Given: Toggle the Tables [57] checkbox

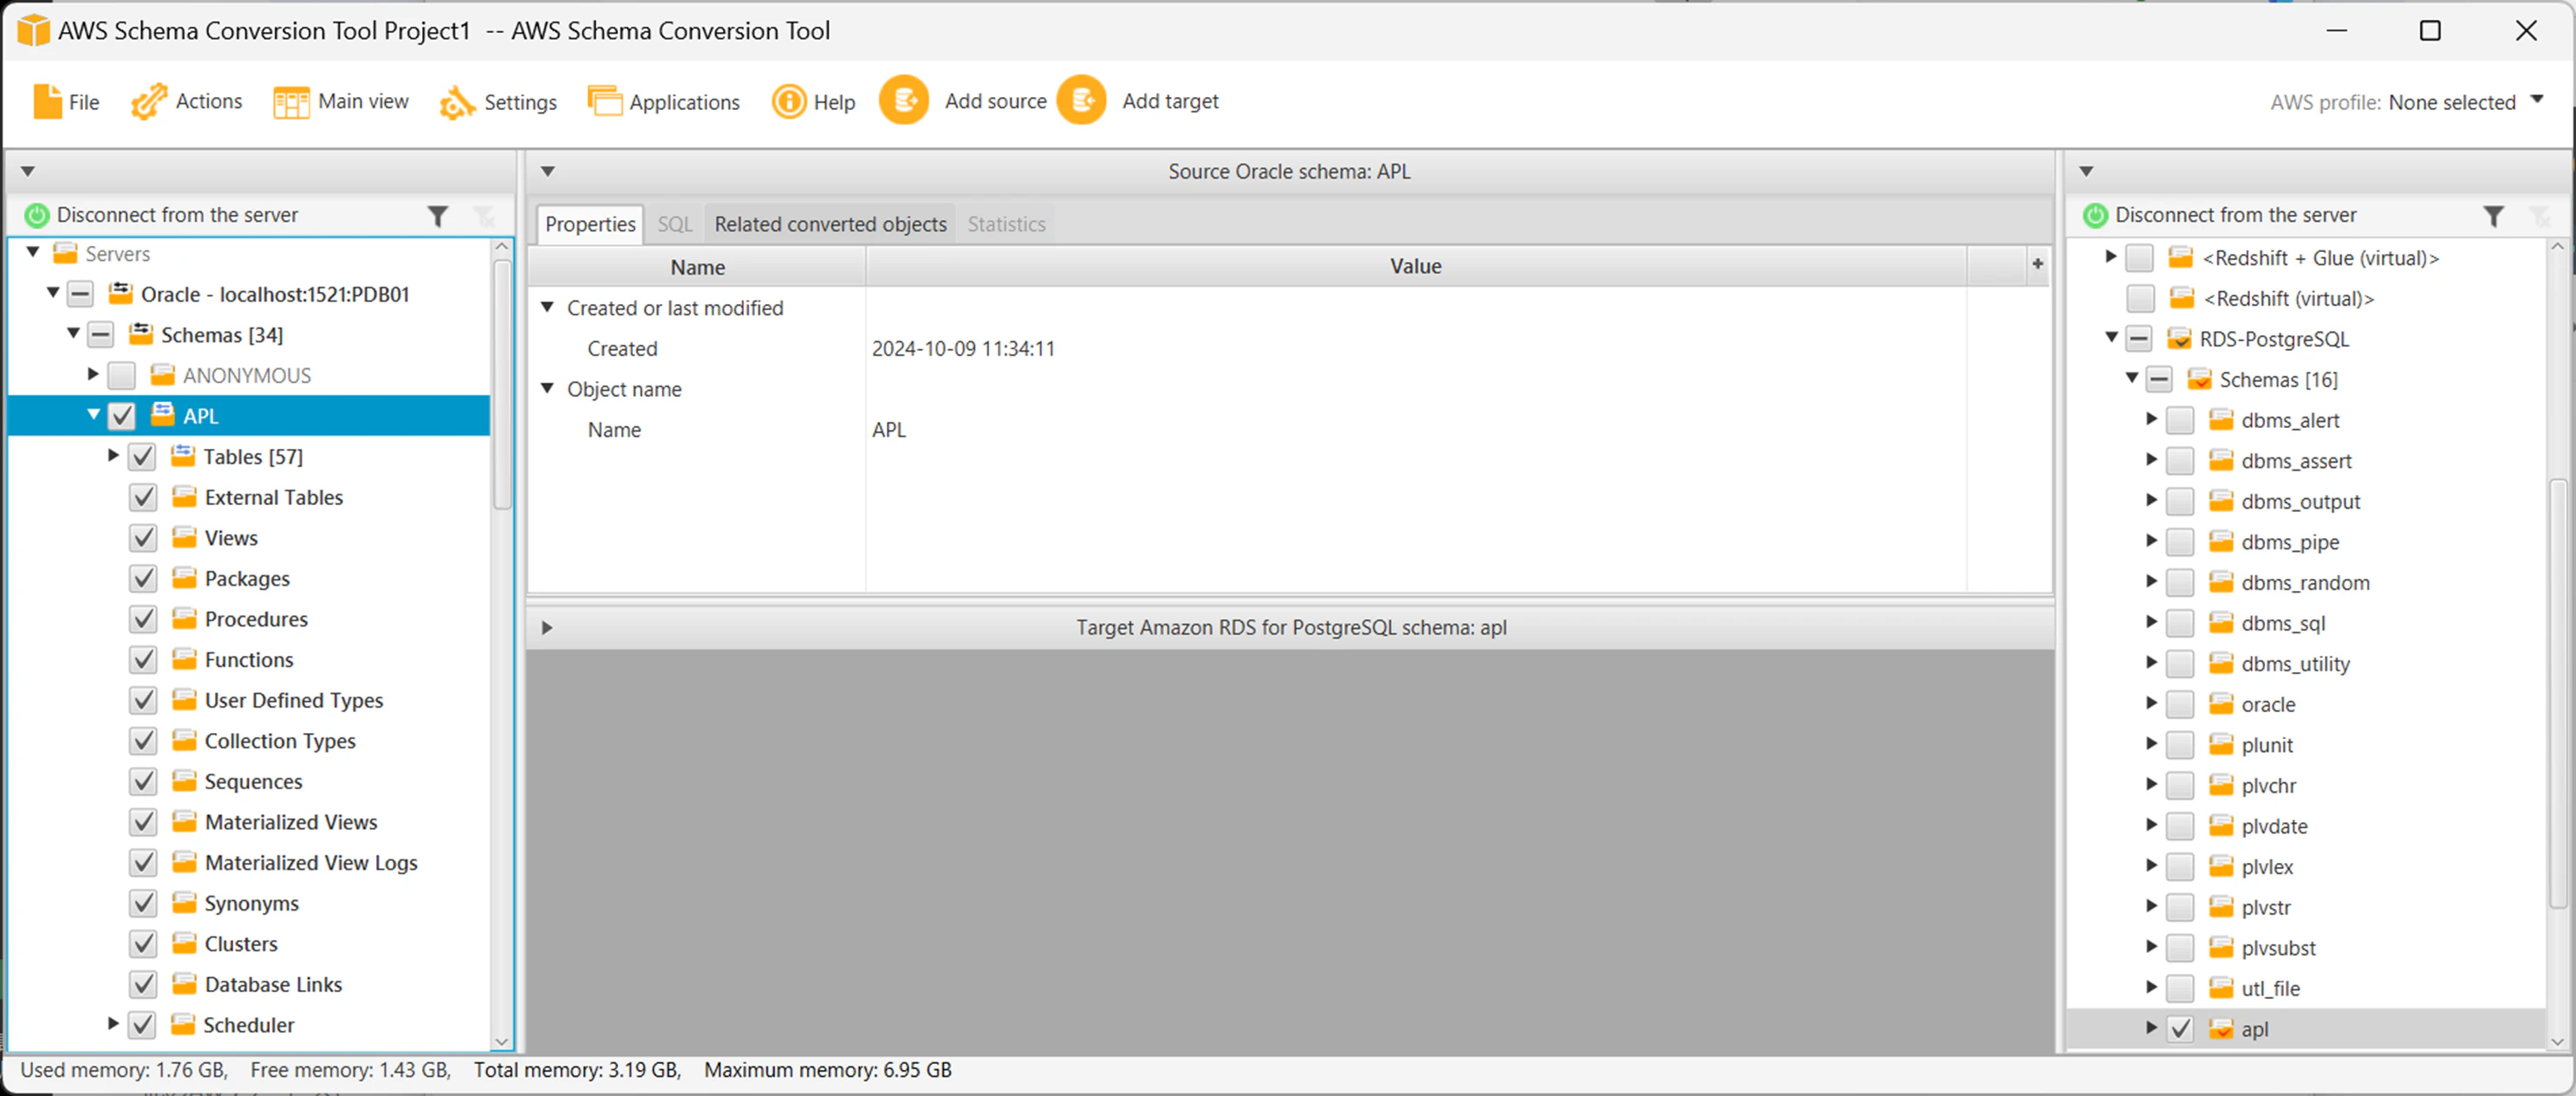Looking at the screenshot, I should 143,457.
